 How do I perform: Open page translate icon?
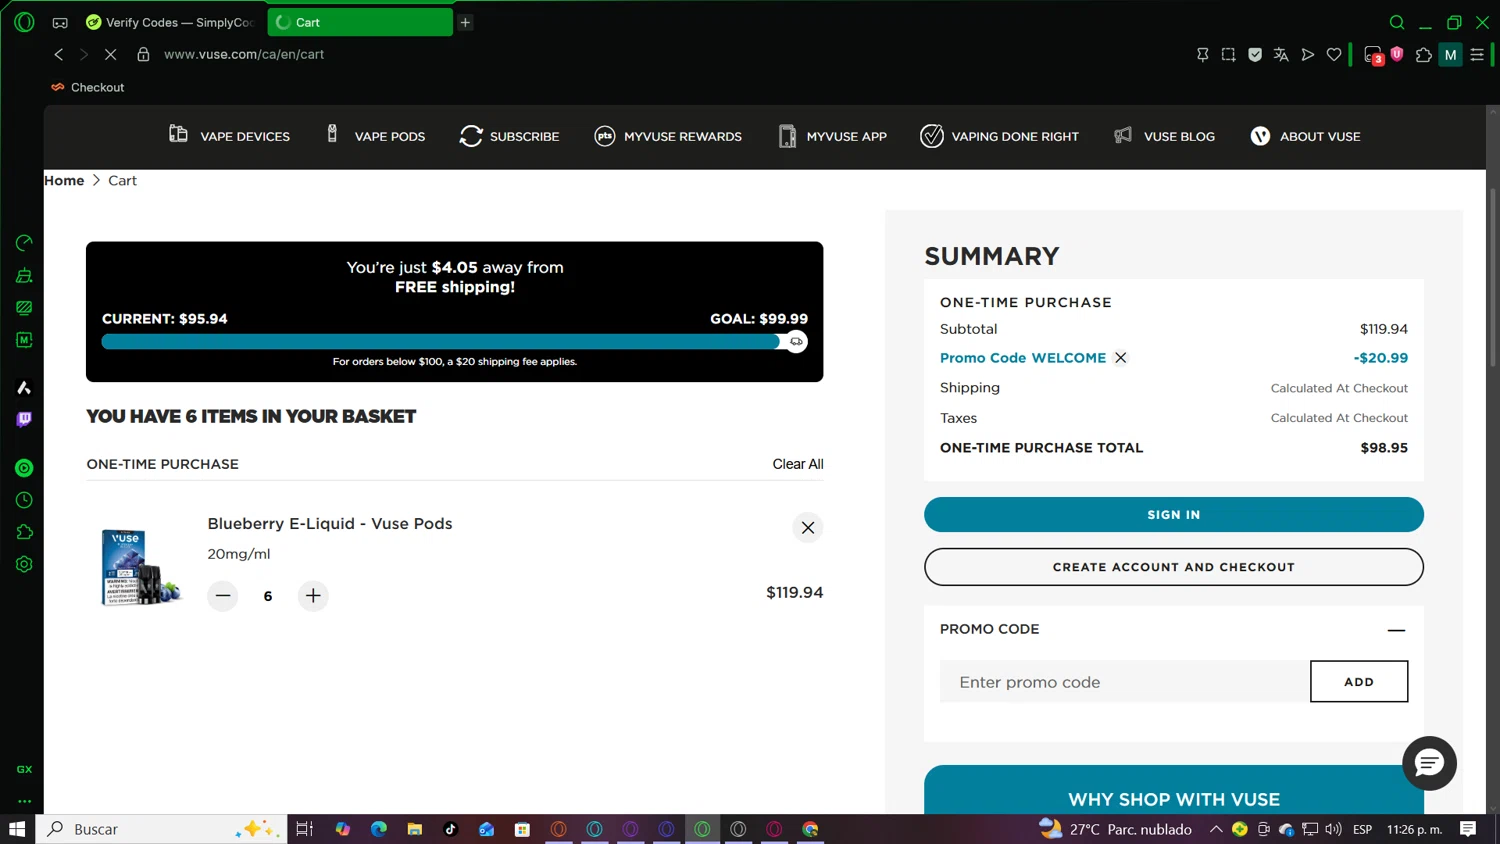click(1281, 55)
